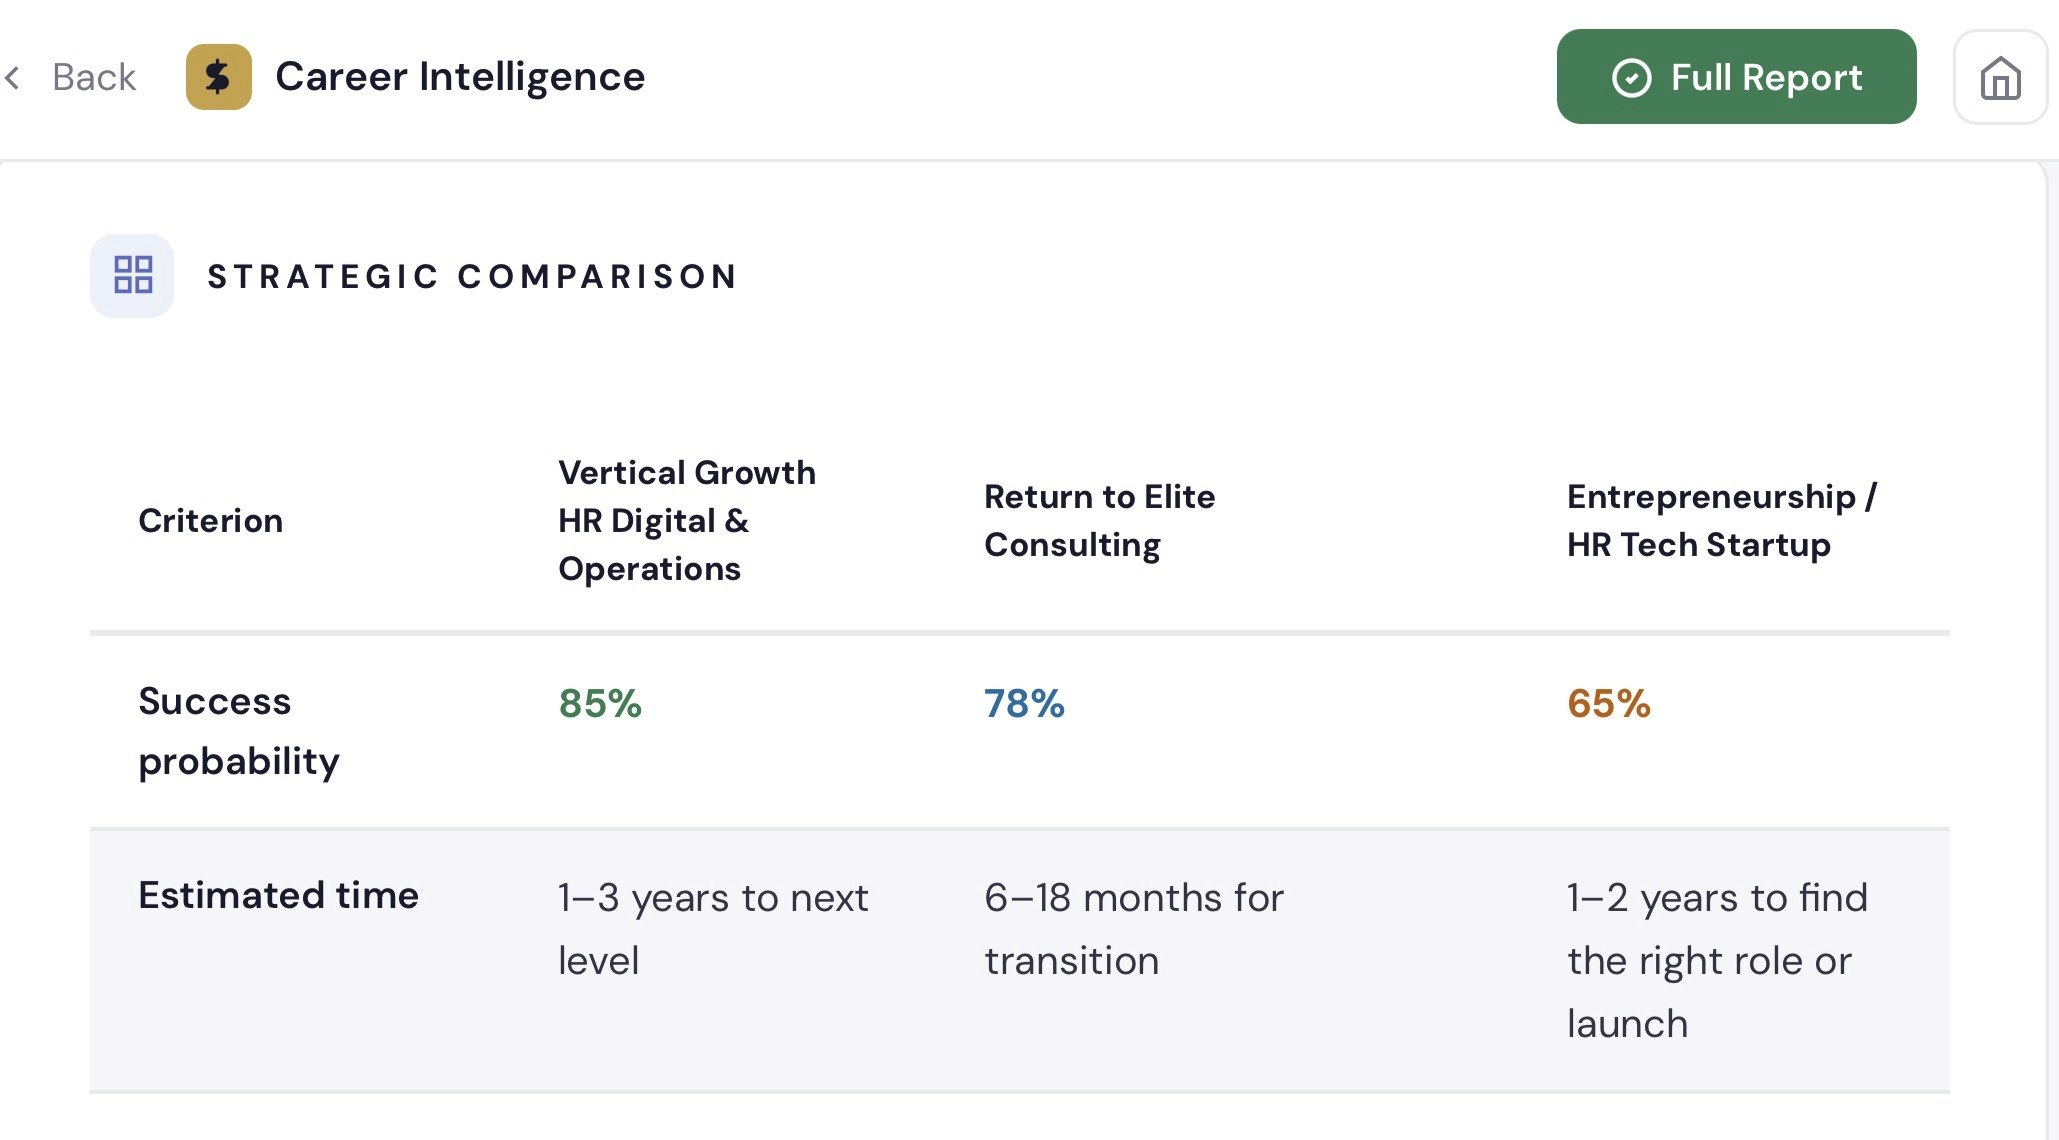This screenshot has height=1140, width=2059.
Task: Click the Return to Elite Consulting column header
Action: pyautogui.click(x=1100, y=520)
